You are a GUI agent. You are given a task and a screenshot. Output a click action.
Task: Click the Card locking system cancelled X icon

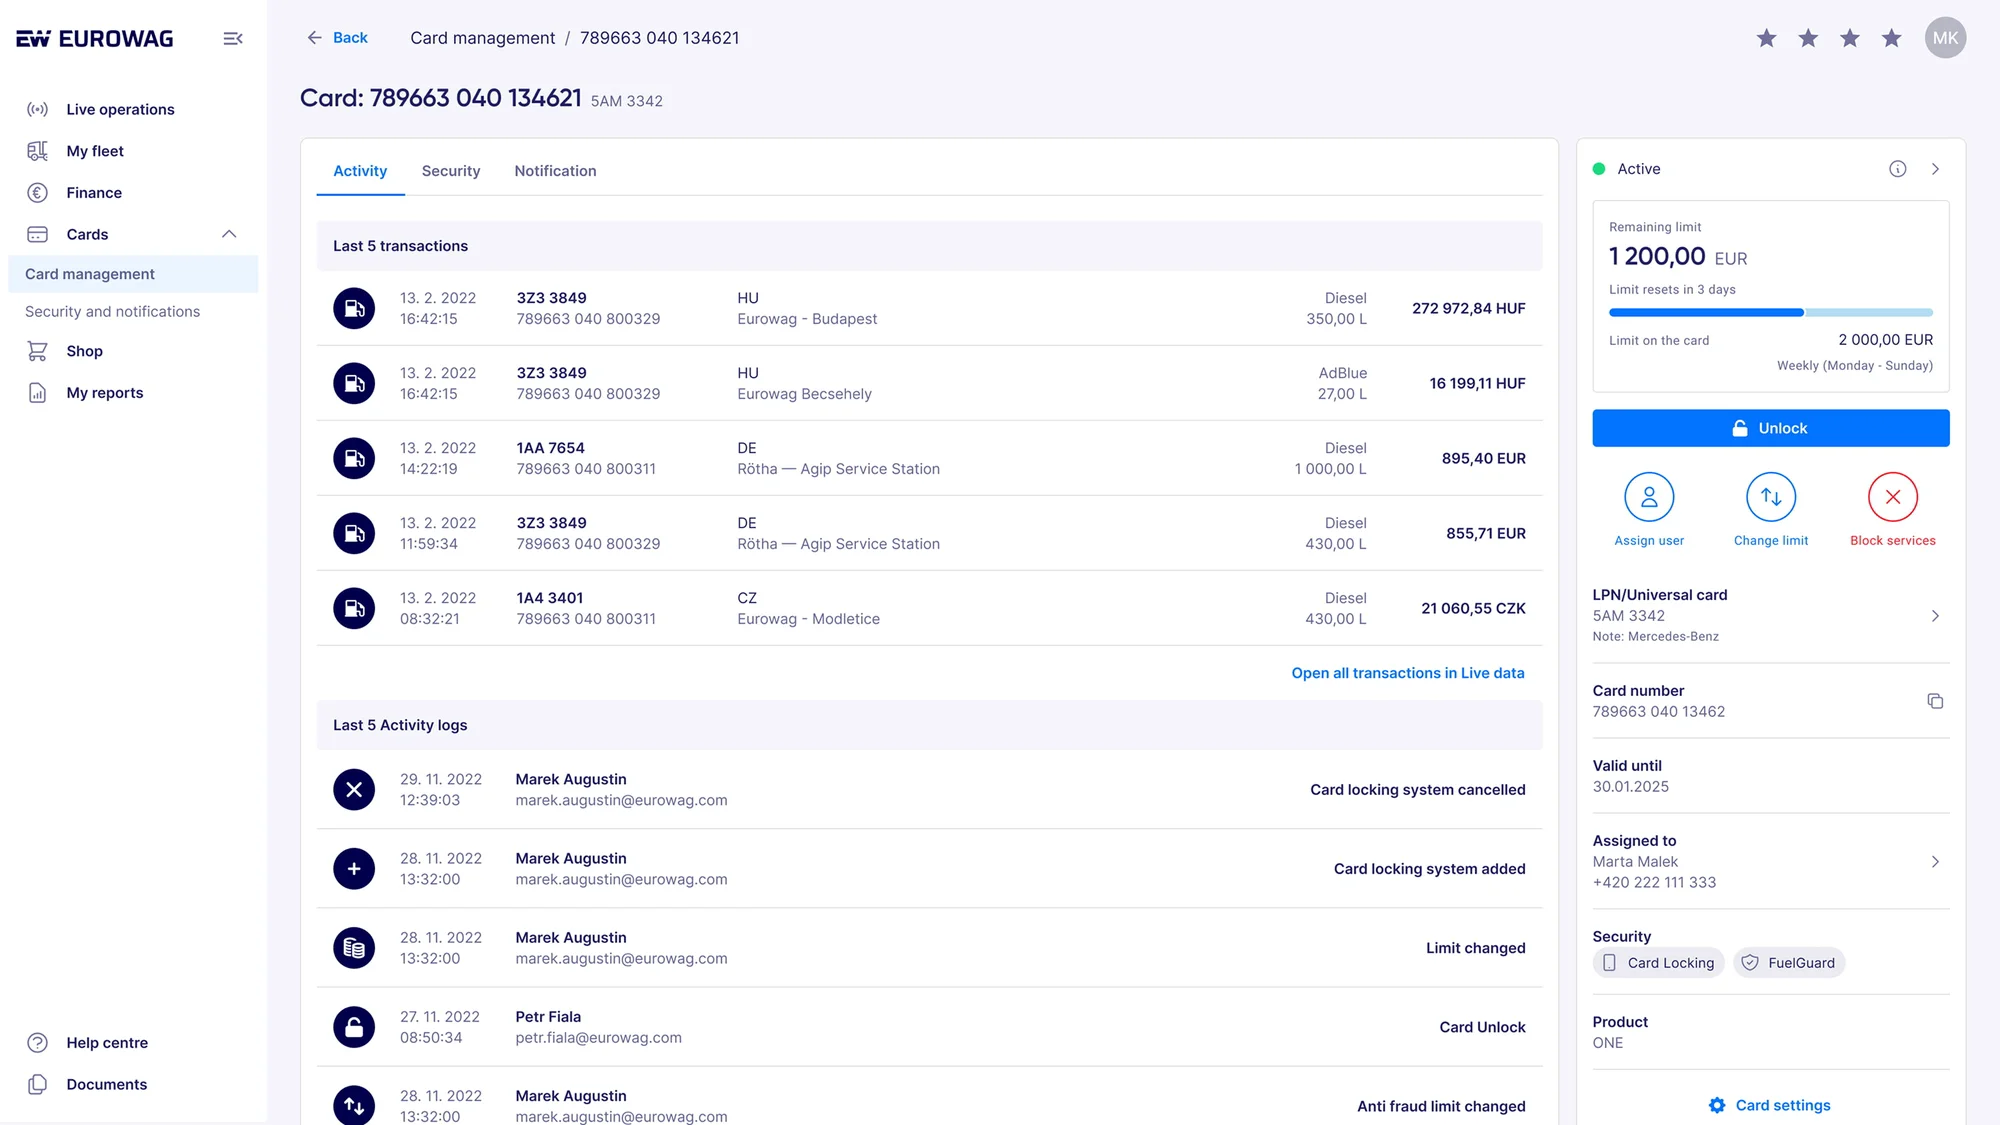coord(354,790)
